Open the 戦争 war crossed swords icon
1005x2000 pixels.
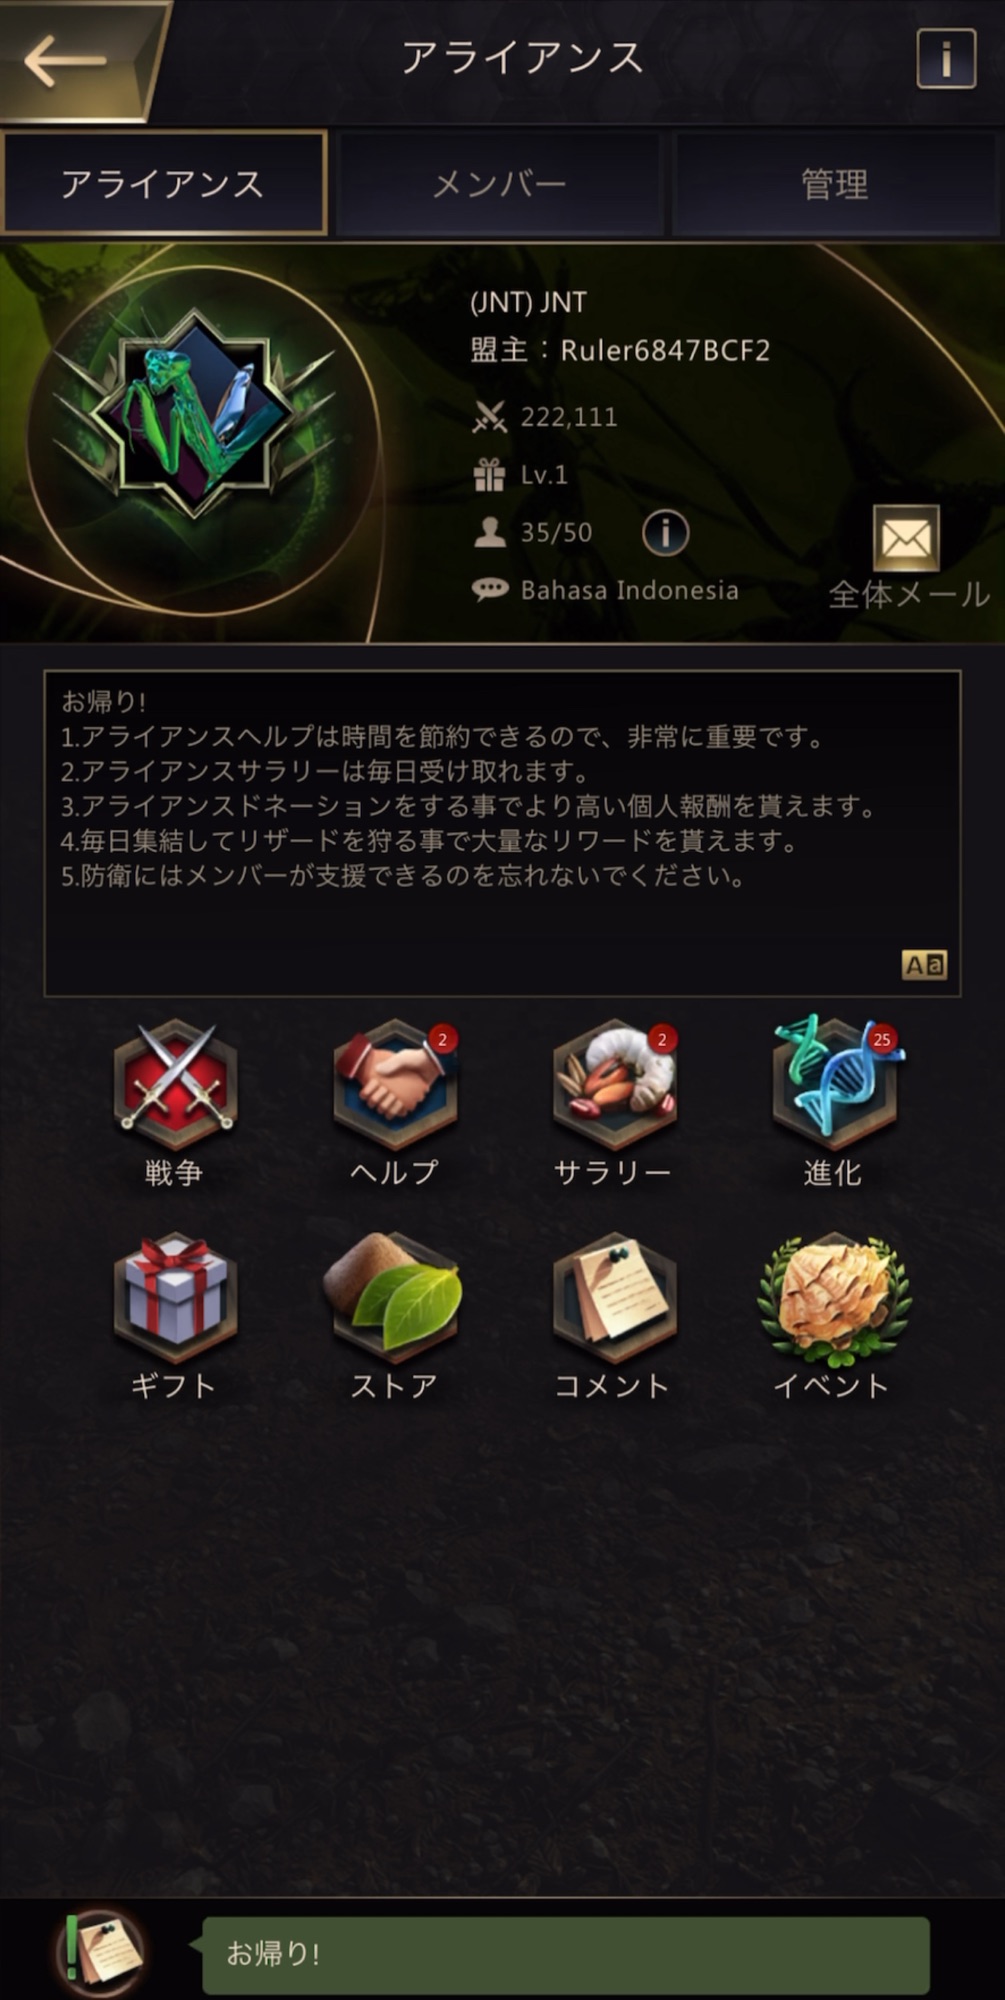(175, 1085)
